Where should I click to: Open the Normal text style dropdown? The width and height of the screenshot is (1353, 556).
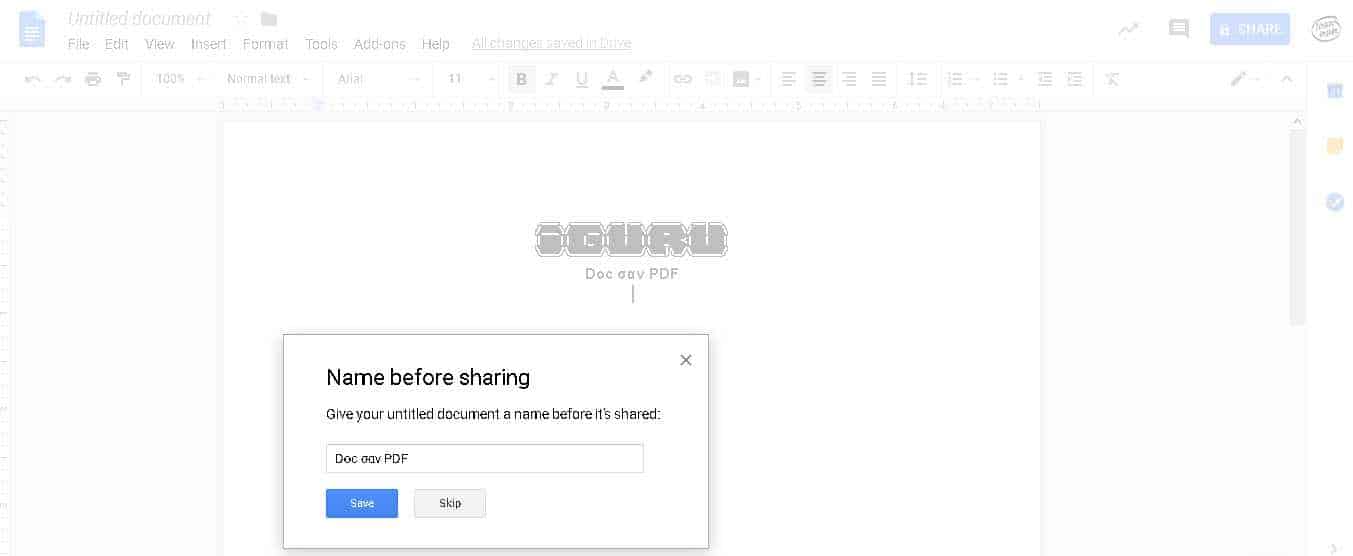[x=268, y=79]
